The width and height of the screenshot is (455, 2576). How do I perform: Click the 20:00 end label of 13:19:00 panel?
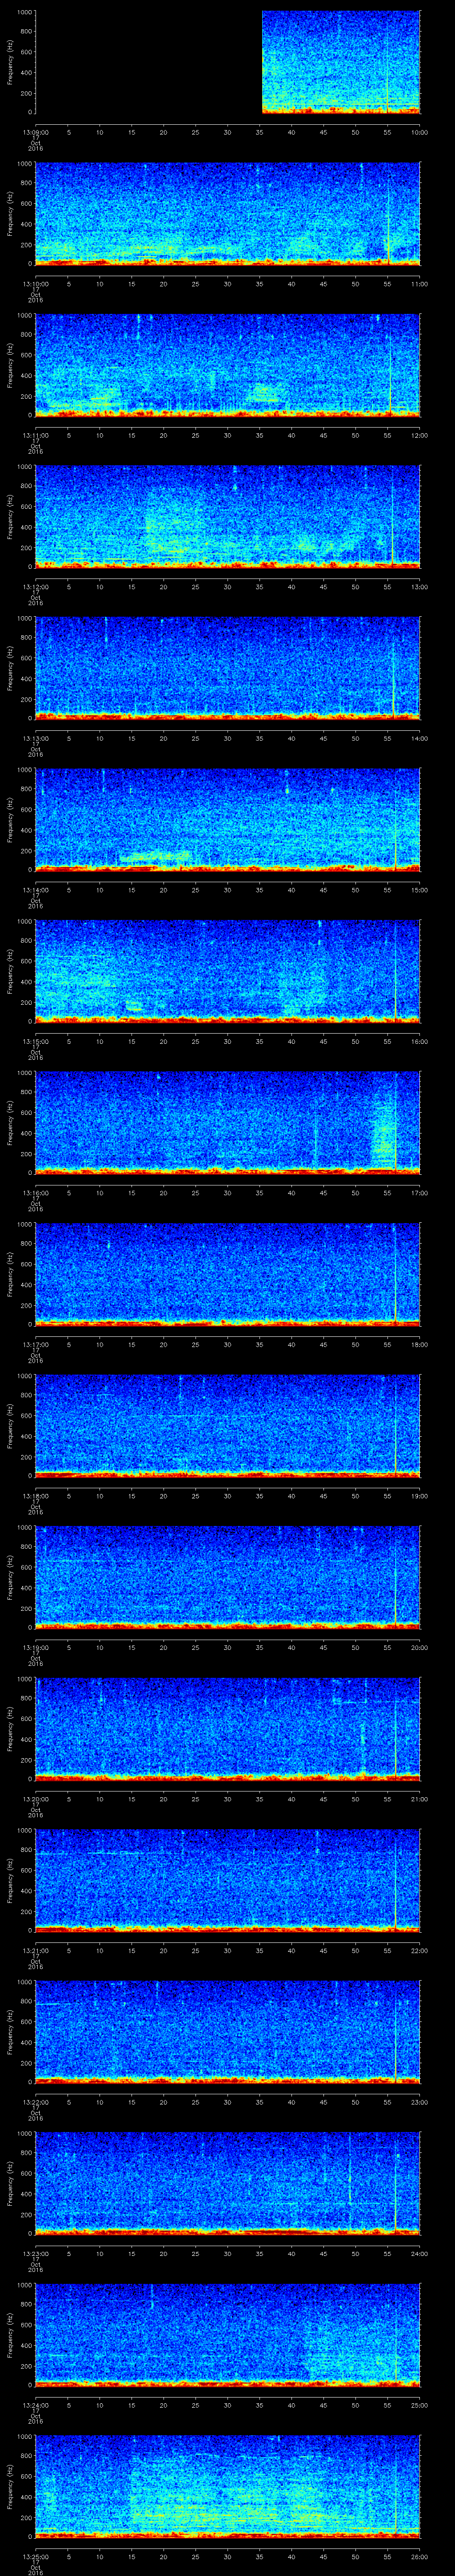[x=419, y=1647]
